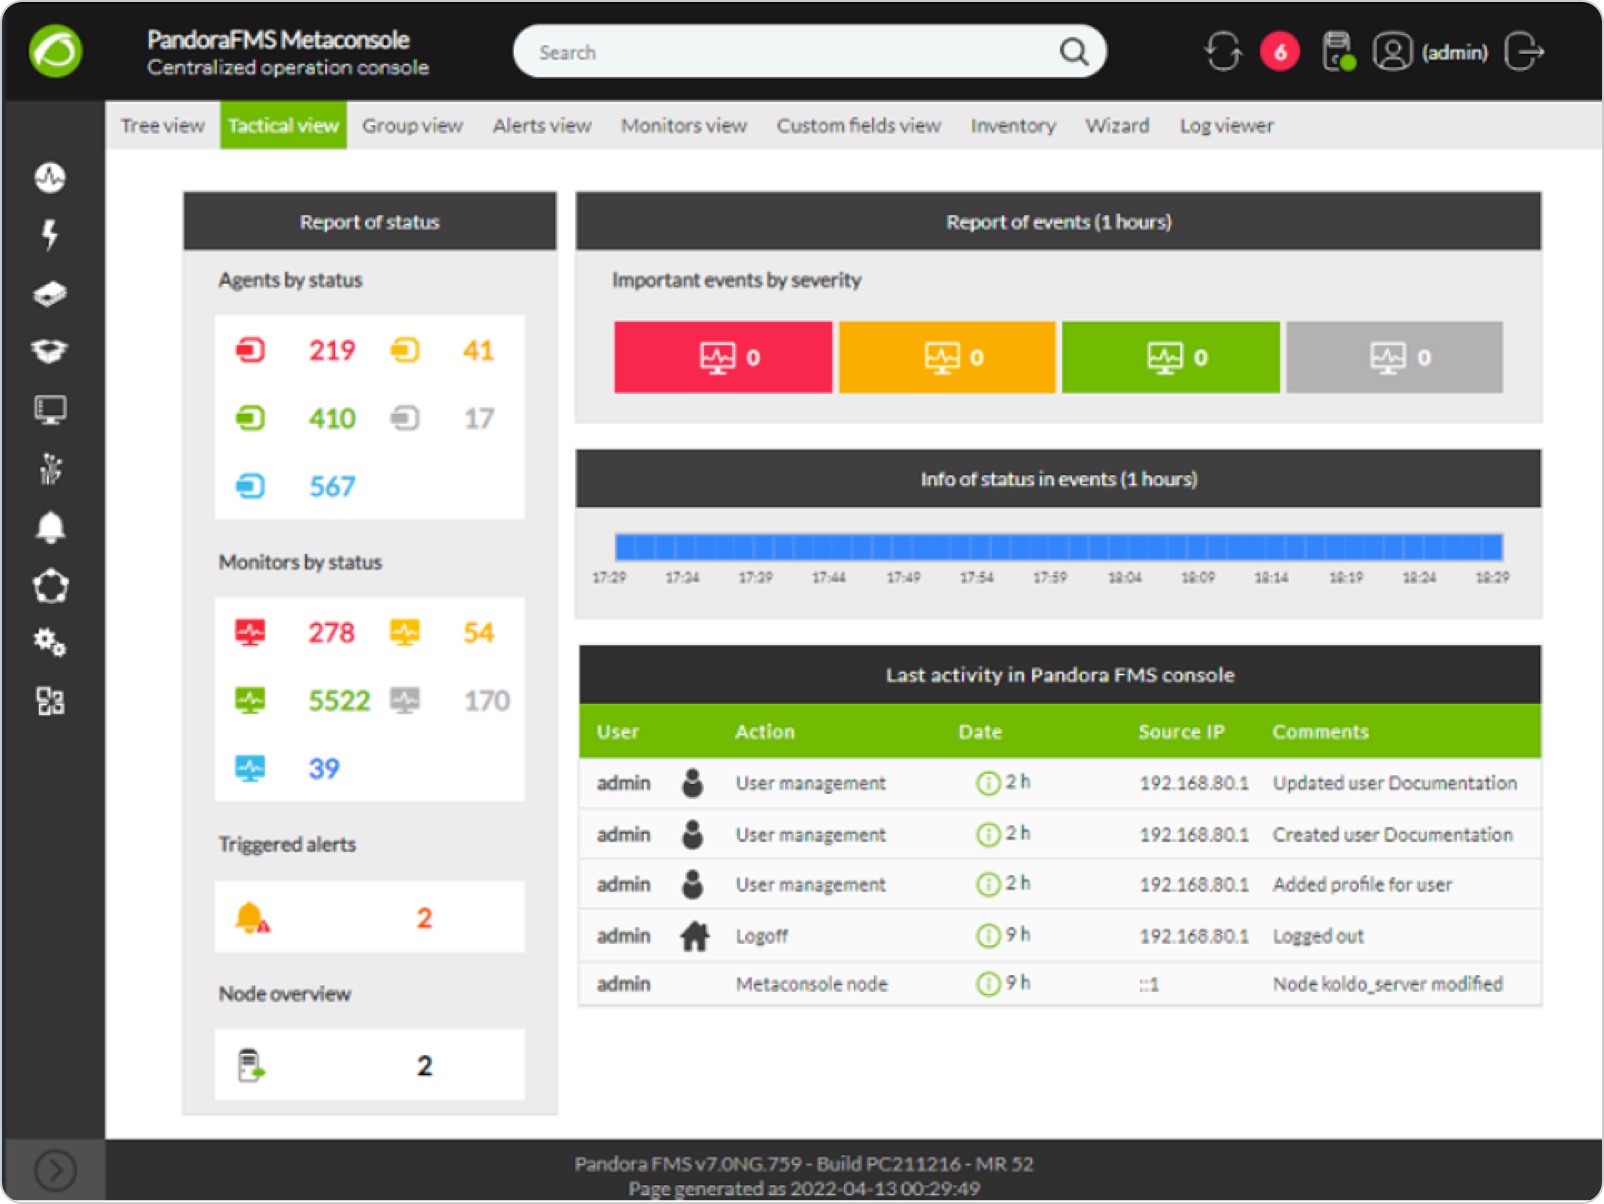Click the unknown agents grey icon
This screenshot has width=1604, height=1204.
(405, 418)
